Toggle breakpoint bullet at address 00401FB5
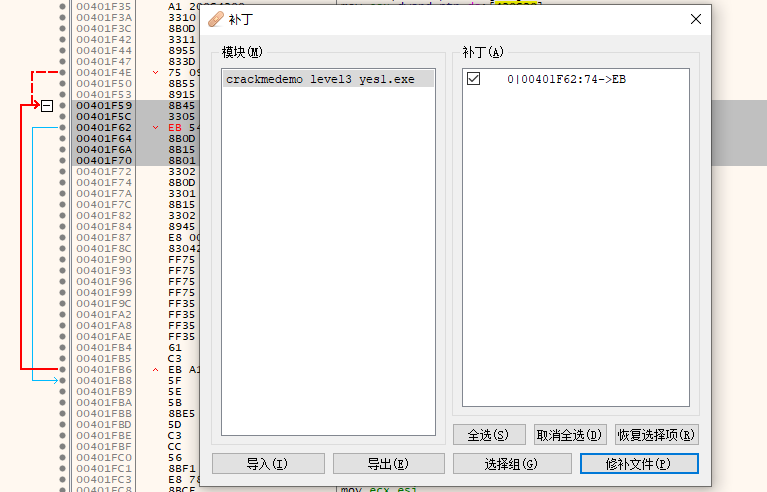This screenshot has width=767, height=492. (x=62, y=358)
